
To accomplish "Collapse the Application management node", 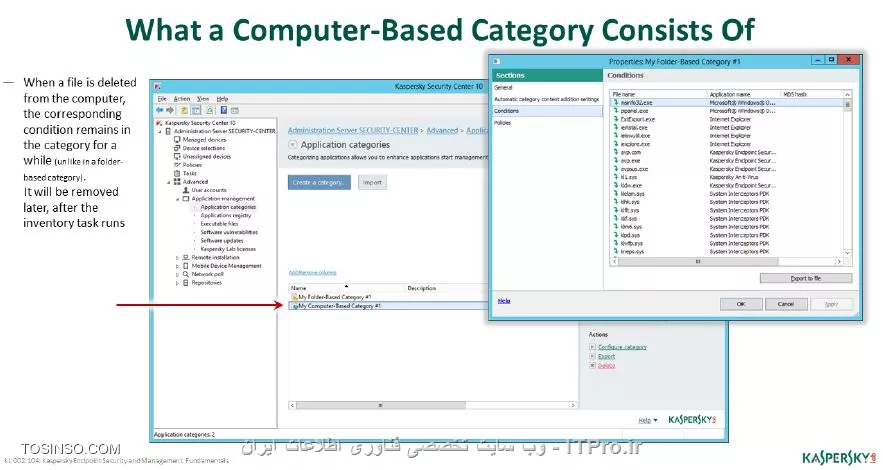I will (x=177, y=199).
